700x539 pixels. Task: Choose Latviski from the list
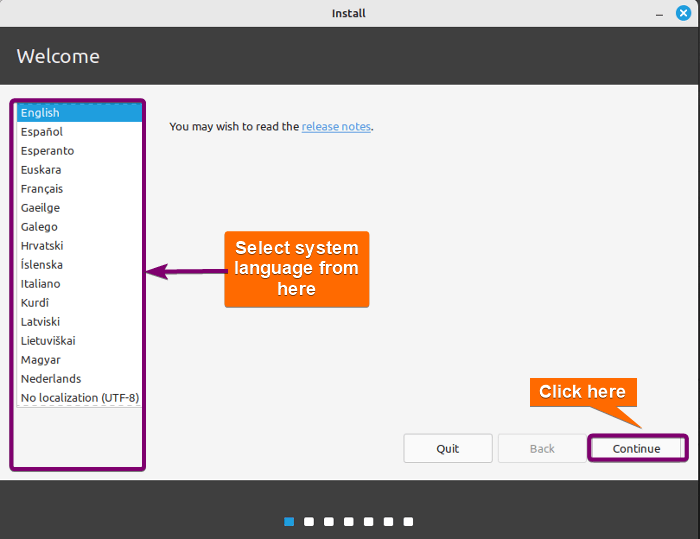(x=79, y=322)
